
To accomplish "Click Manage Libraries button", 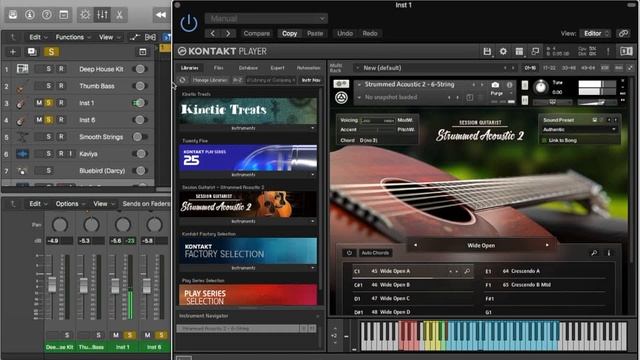I will (x=210, y=80).
